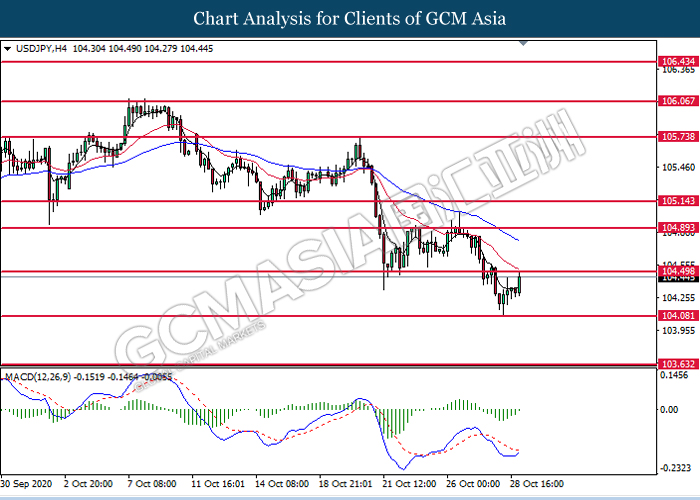Viewport: 700px width, 500px height.
Task: Click the -0.2323 MACD scale value
Action: click(674, 468)
